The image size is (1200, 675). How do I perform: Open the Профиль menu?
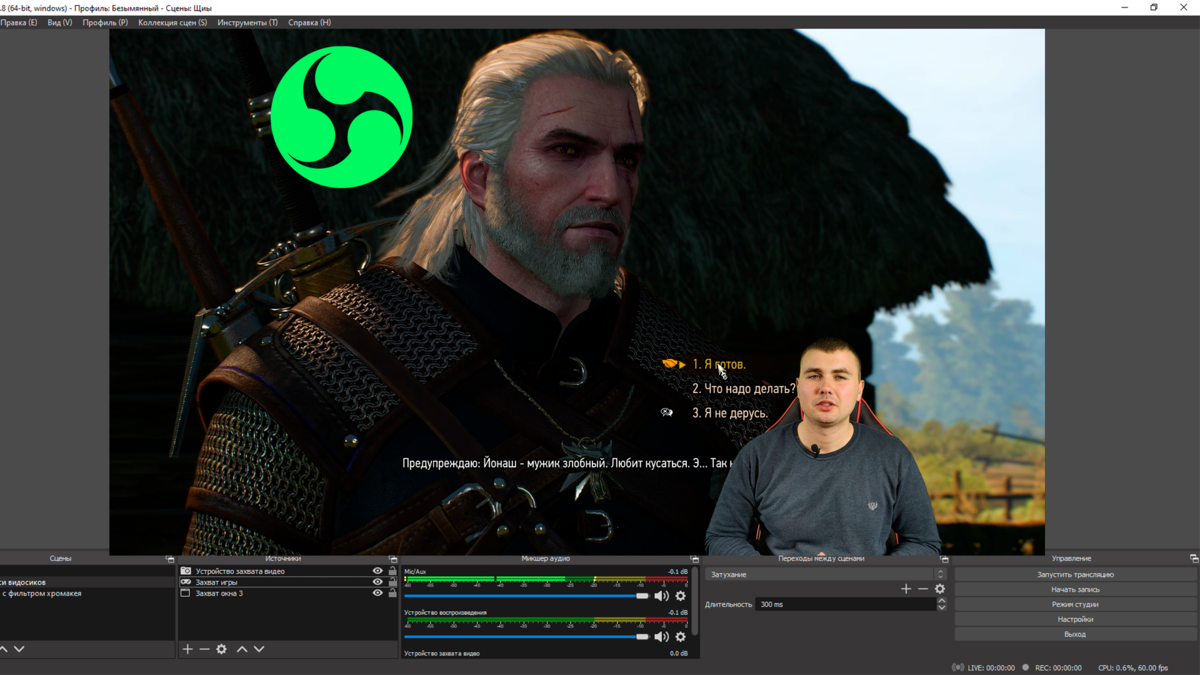pos(105,22)
